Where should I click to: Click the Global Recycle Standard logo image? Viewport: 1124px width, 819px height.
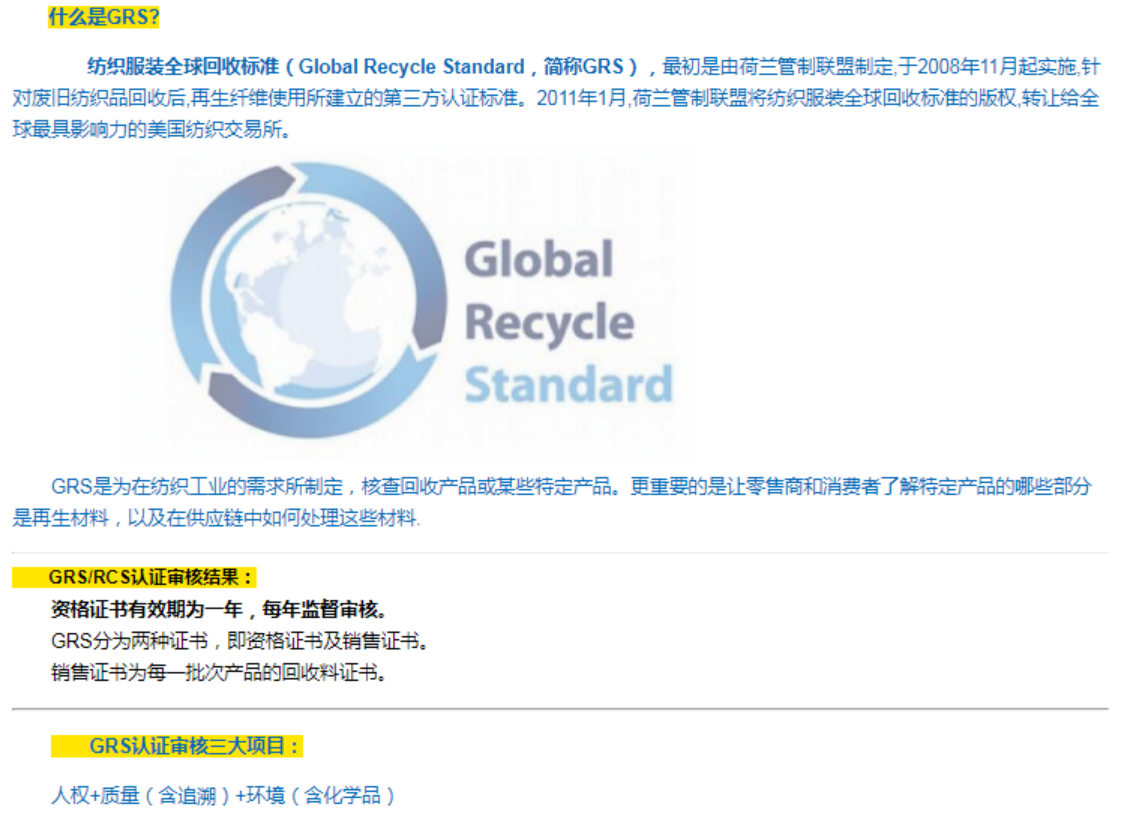424,302
